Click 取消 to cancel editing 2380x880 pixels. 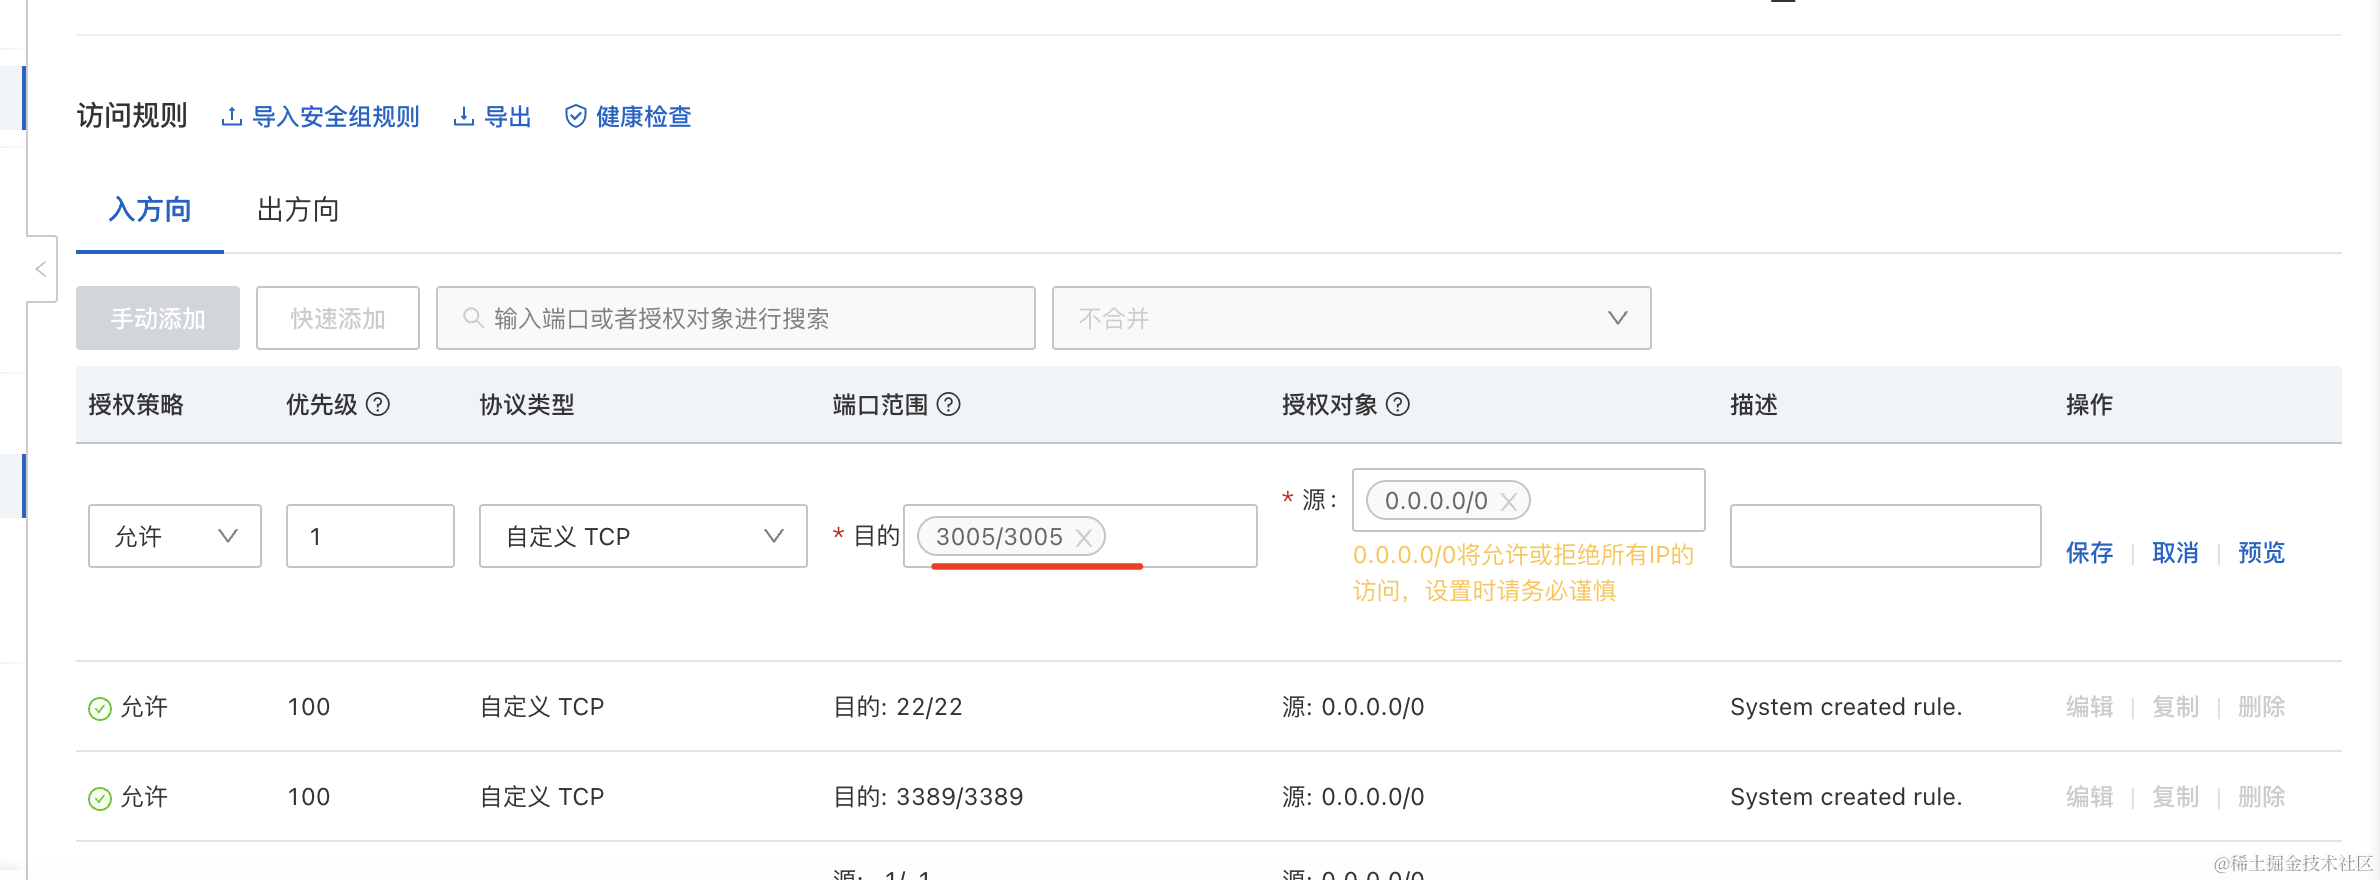click(2175, 553)
